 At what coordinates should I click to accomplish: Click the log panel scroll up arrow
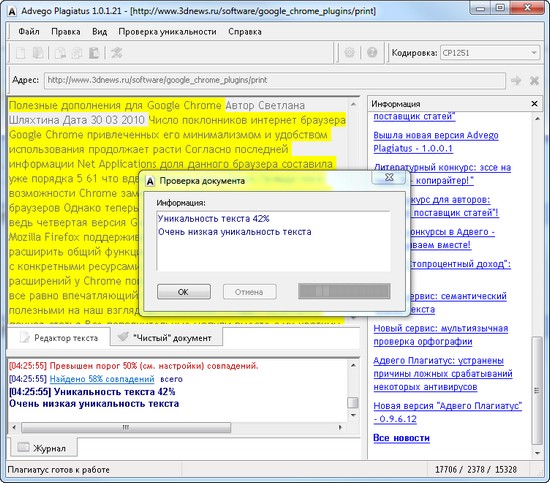pos(353,365)
